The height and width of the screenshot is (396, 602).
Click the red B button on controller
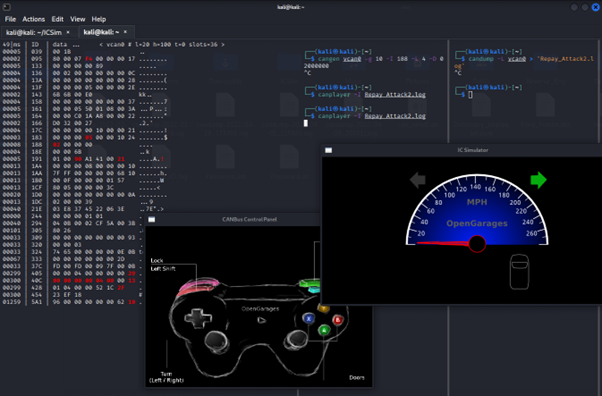pos(338,320)
